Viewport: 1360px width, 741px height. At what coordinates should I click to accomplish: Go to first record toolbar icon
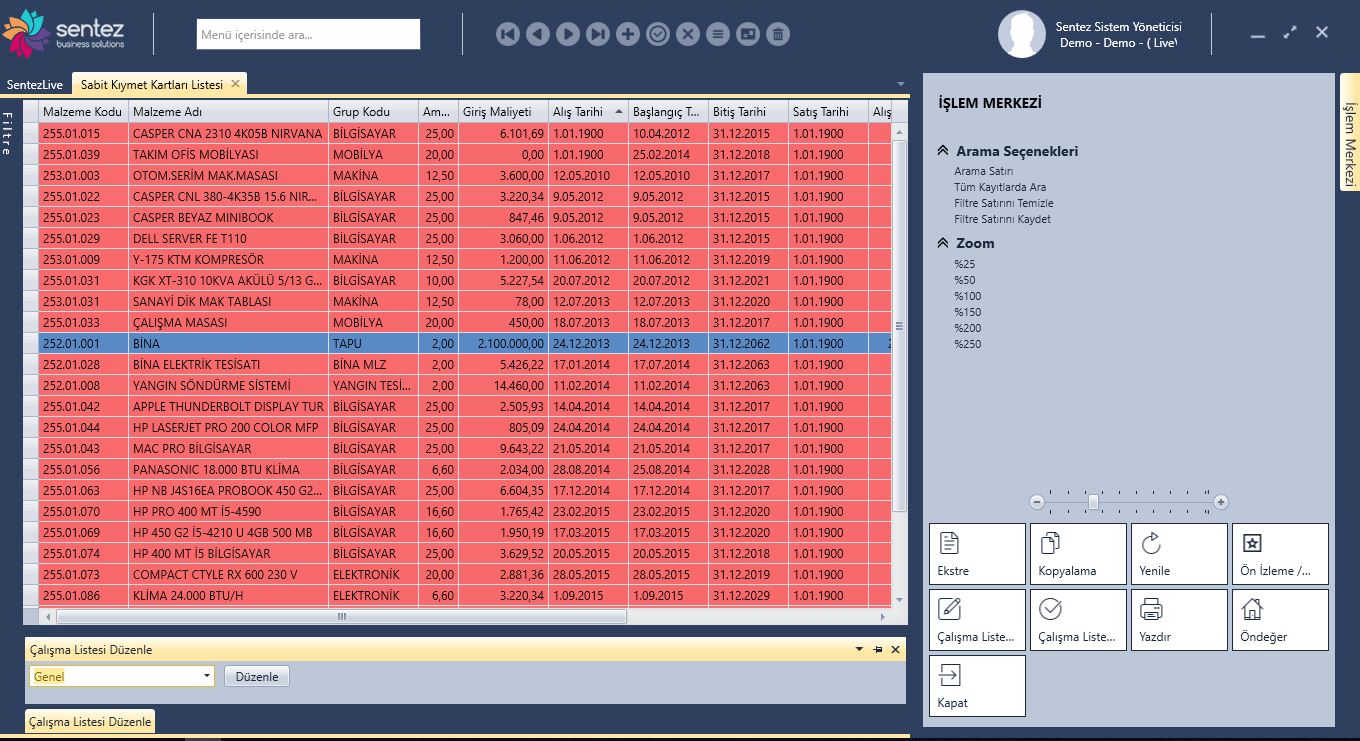508,34
